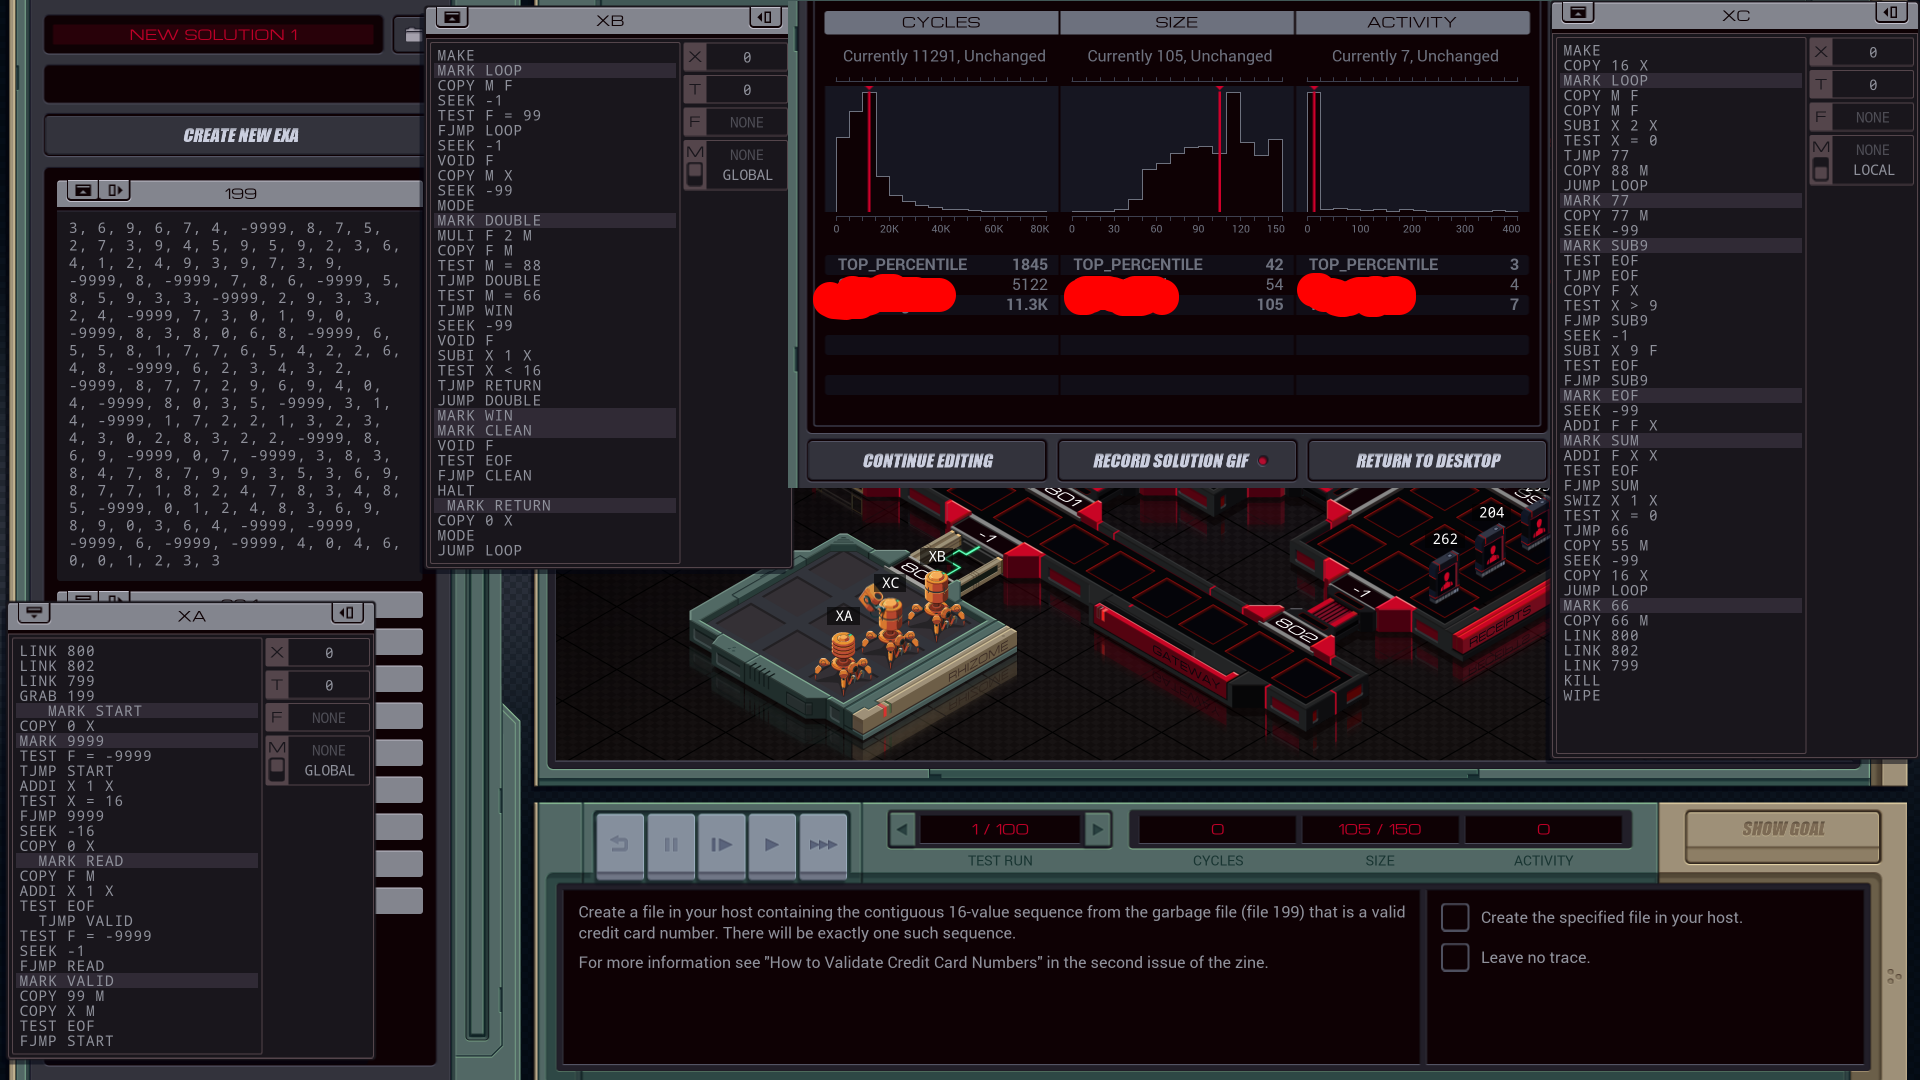Collapse file 199 window
1920x1080 pixels.
[x=83, y=190]
